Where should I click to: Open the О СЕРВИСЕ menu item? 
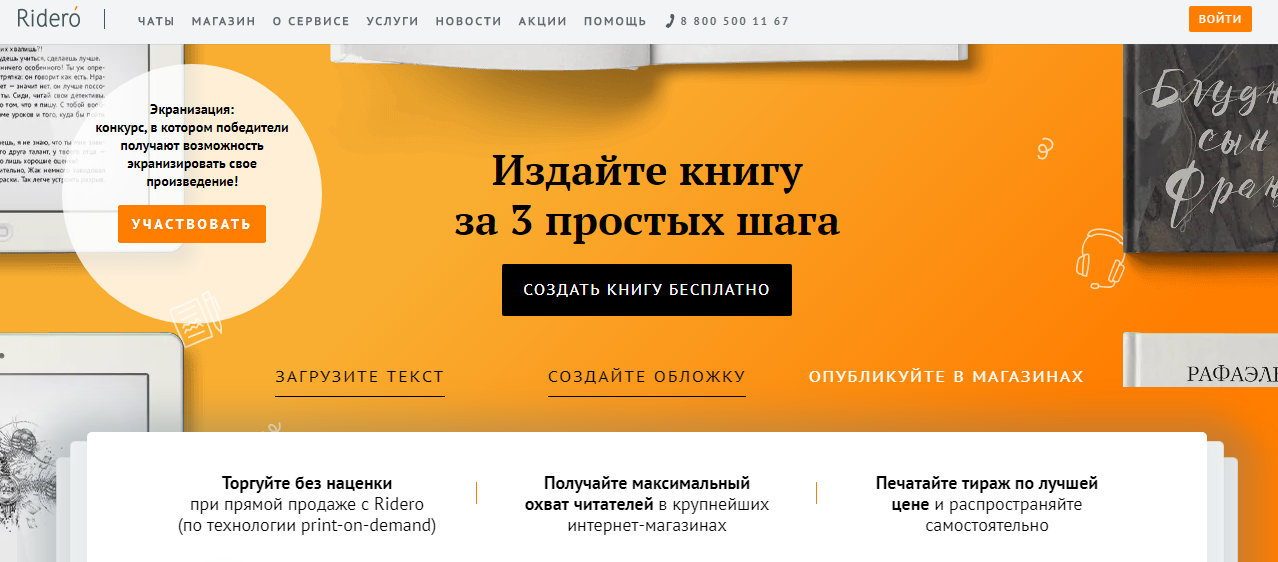tap(311, 21)
